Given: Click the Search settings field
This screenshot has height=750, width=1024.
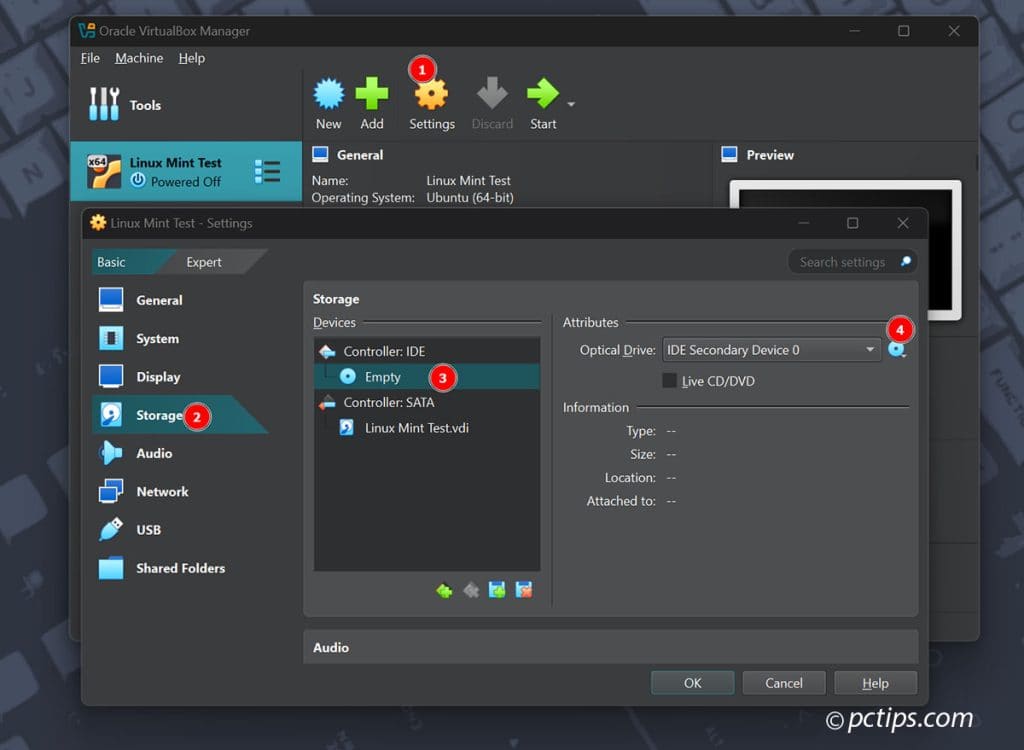Looking at the screenshot, I should click(x=845, y=261).
